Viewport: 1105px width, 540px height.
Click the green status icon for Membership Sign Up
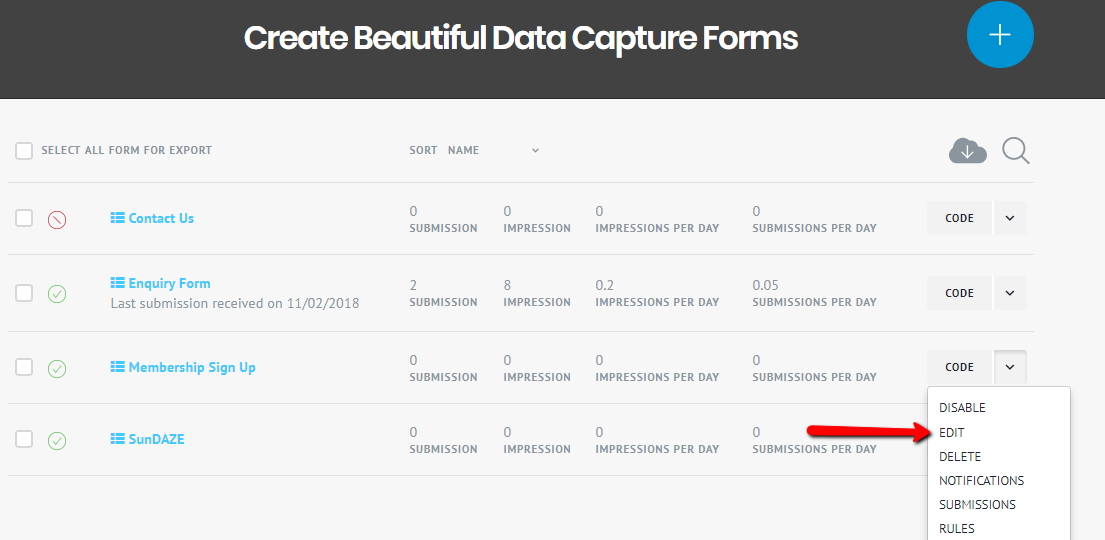point(57,368)
